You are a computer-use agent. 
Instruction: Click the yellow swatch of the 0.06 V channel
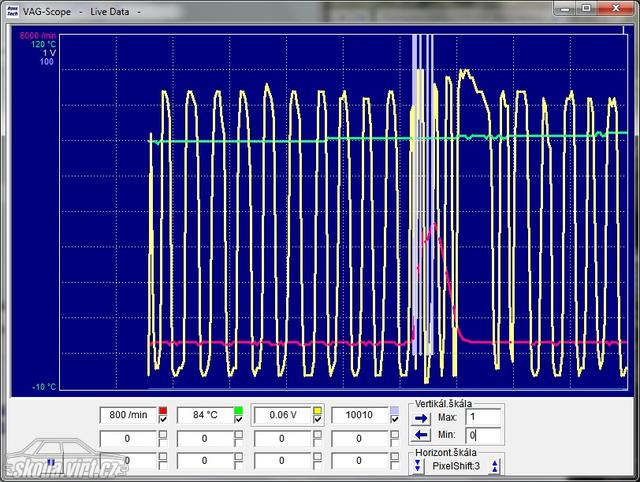318,410
